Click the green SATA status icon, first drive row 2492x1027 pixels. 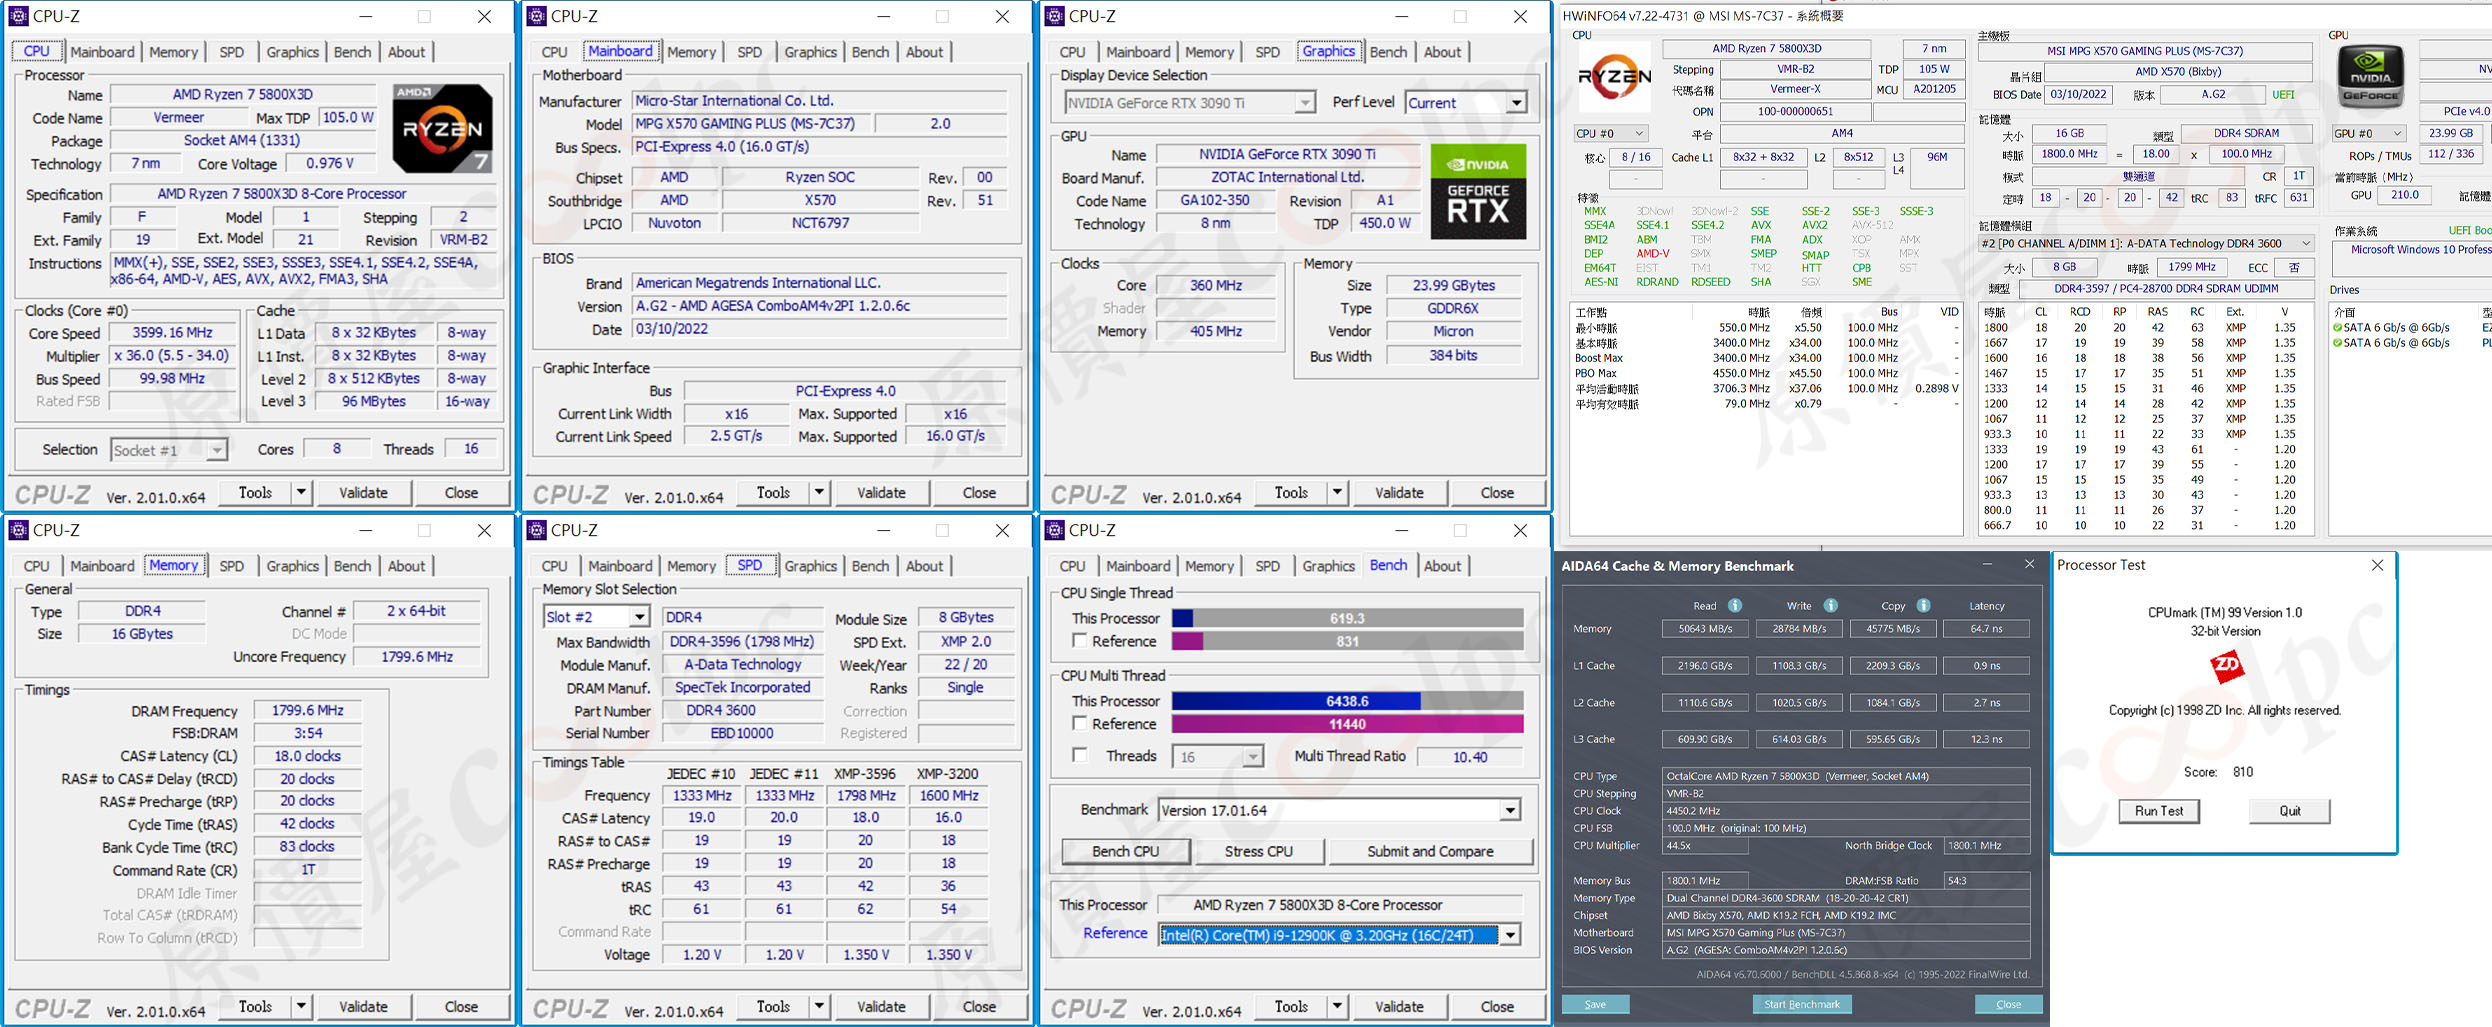pos(2337,327)
